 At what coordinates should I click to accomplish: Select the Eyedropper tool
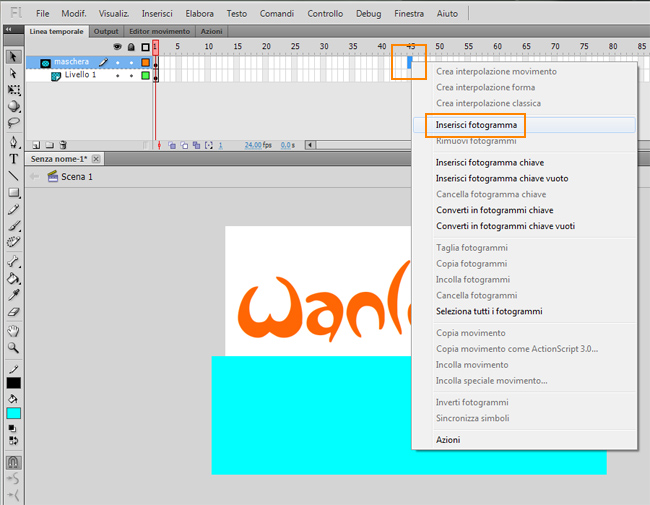coord(13,295)
